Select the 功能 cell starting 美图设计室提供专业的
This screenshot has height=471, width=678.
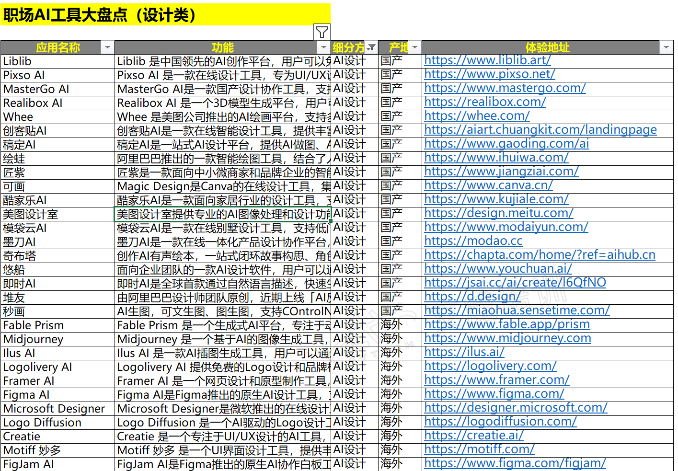pyautogui.click(x=223, y=214)
